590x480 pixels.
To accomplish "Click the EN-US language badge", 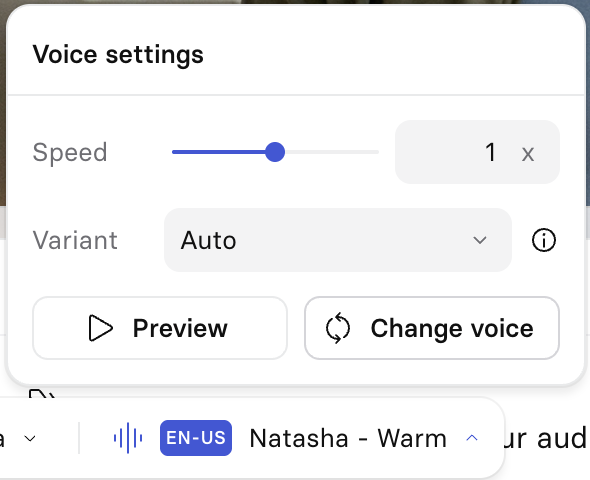I will [196, 438].
